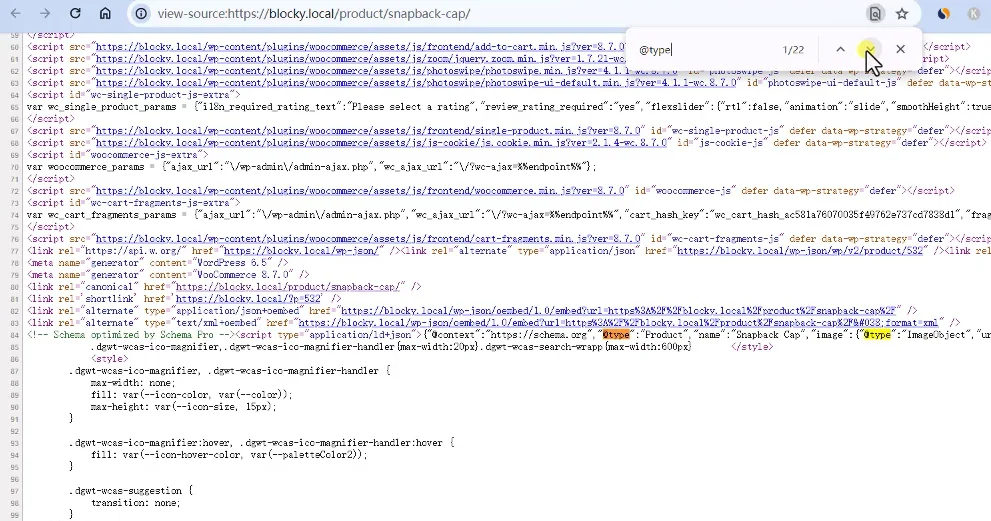Image resolution: width=991 pixels, height=521 pixels.
Task: Click script id 'wc-single-product-js-extra' line
Action: click(x=133, y=95)
